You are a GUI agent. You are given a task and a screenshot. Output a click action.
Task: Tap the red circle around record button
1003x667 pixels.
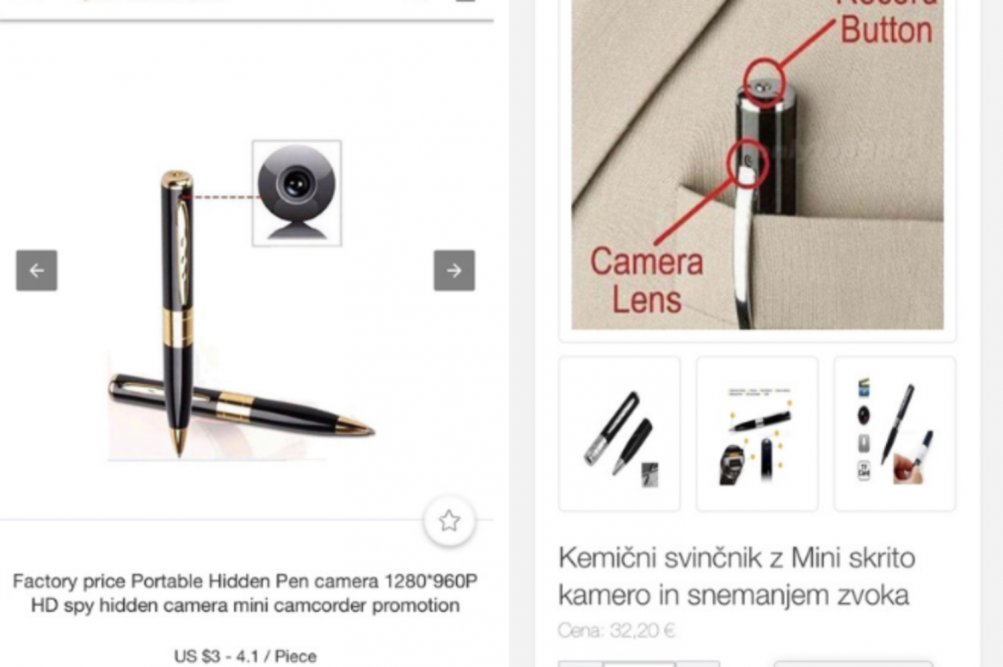764,79
